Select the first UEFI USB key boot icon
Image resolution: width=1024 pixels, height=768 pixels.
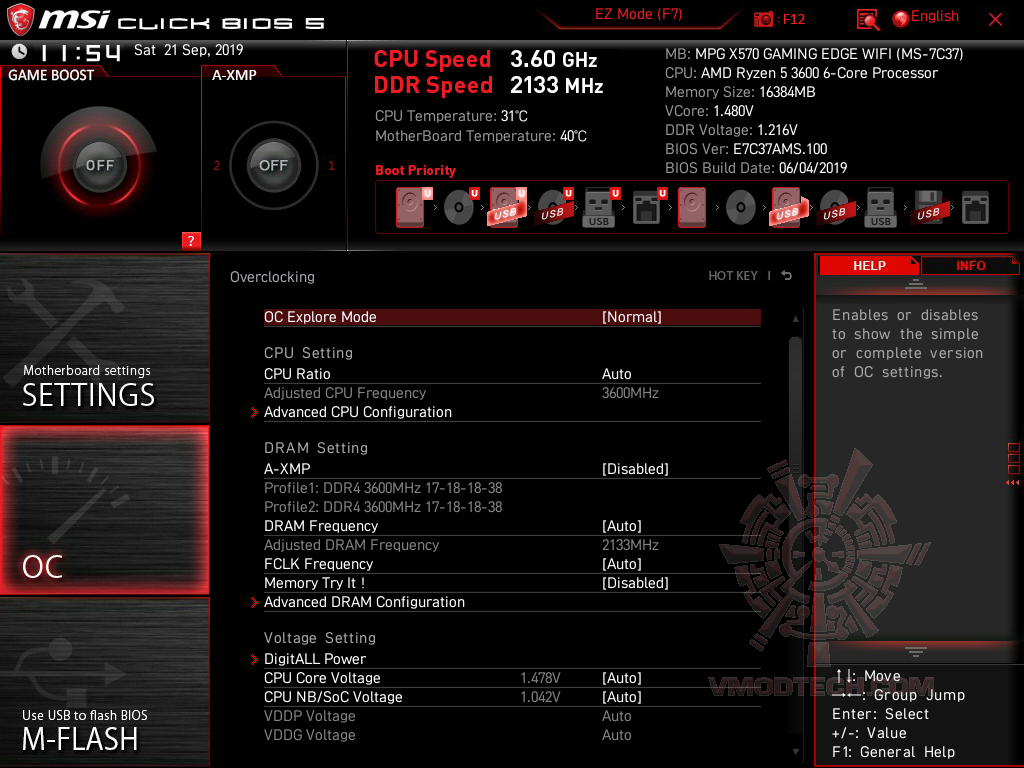coord(600,208)
